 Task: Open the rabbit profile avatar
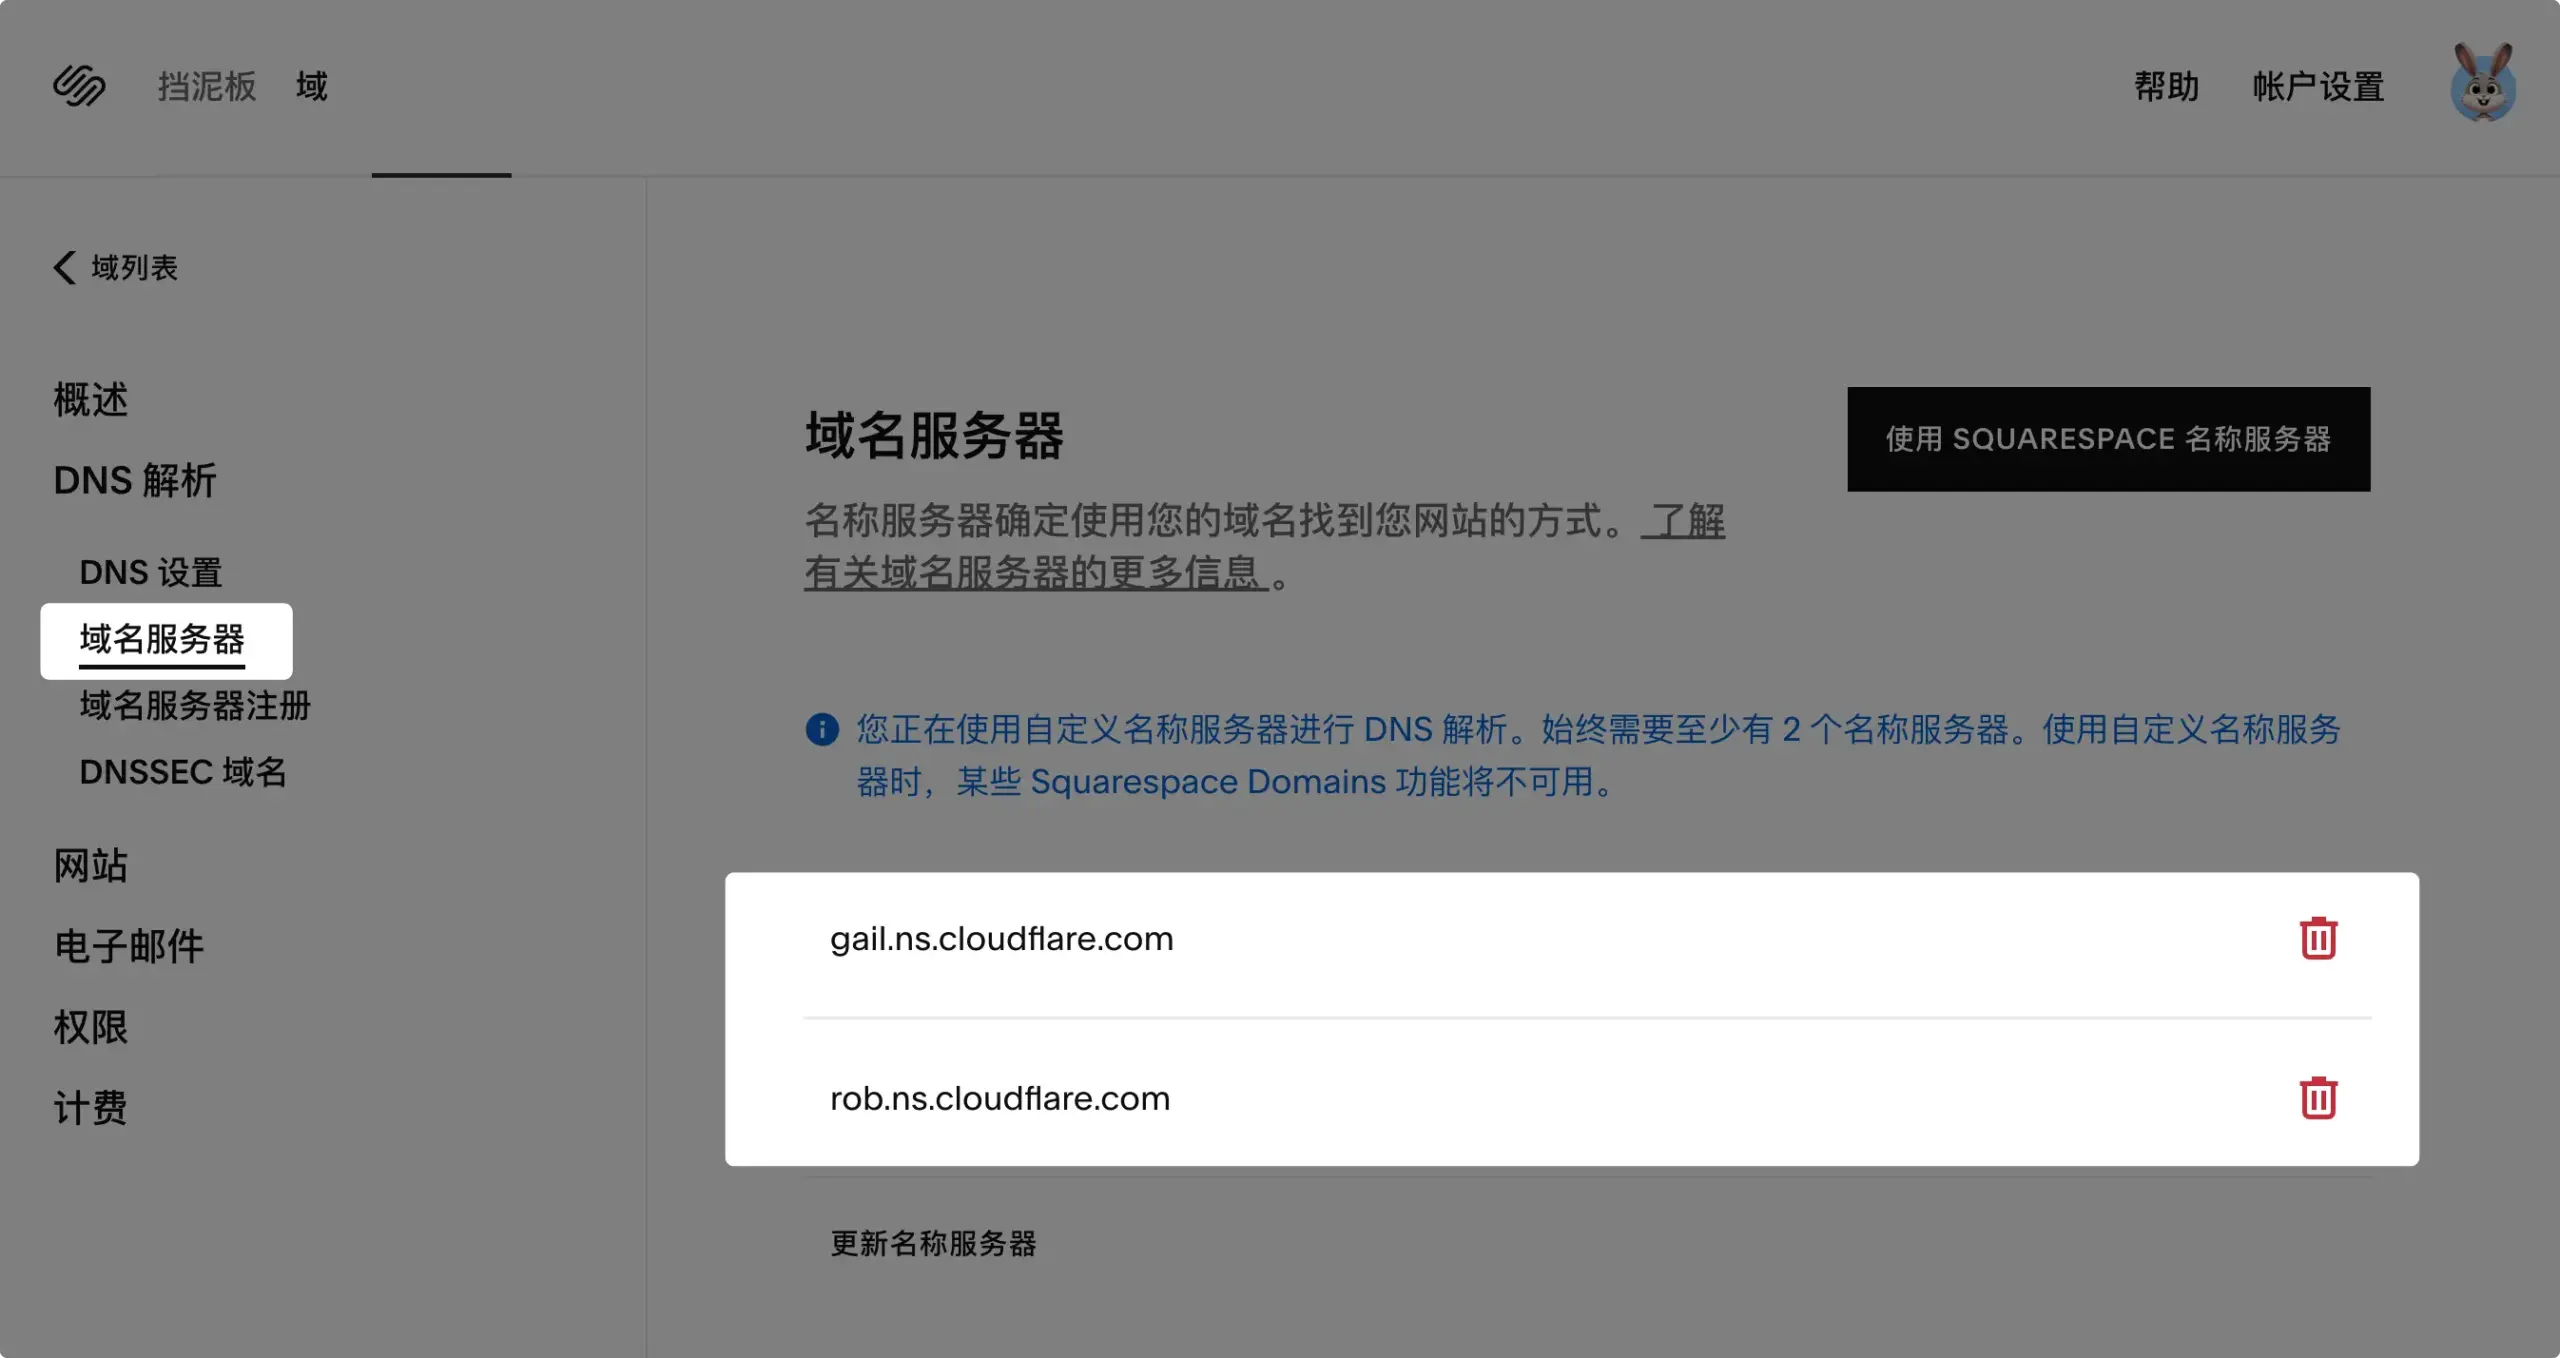[x=2483, y=83]
